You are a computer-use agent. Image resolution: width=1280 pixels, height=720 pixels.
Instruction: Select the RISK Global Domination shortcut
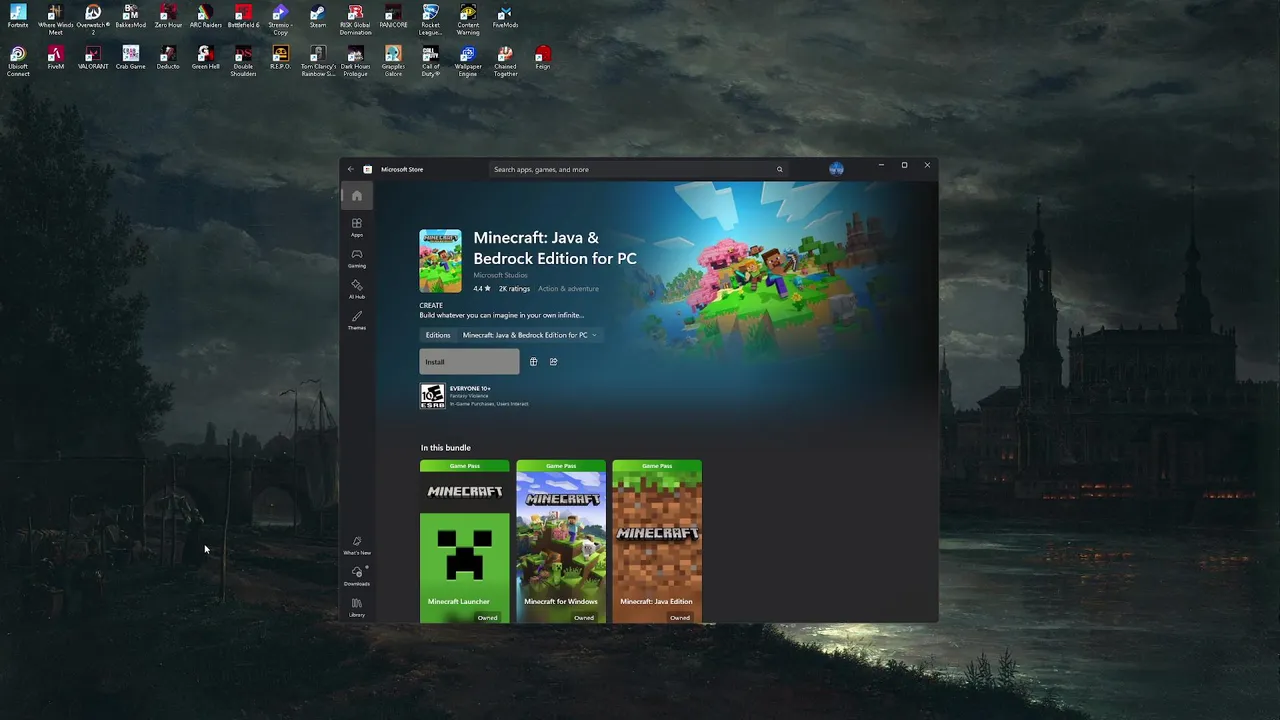[x=355, y=20]
